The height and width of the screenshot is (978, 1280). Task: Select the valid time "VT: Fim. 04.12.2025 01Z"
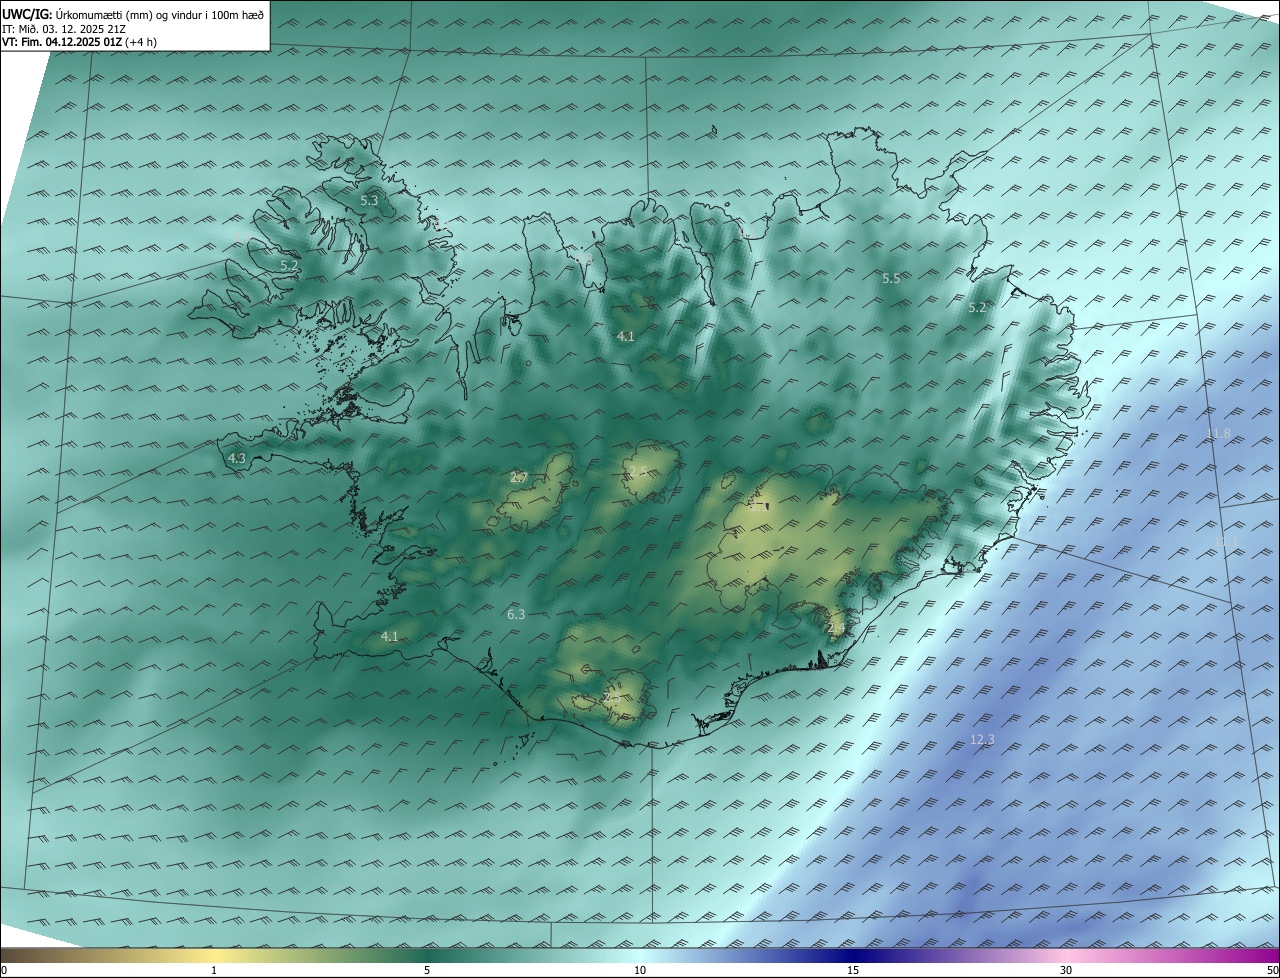[63, 42]
